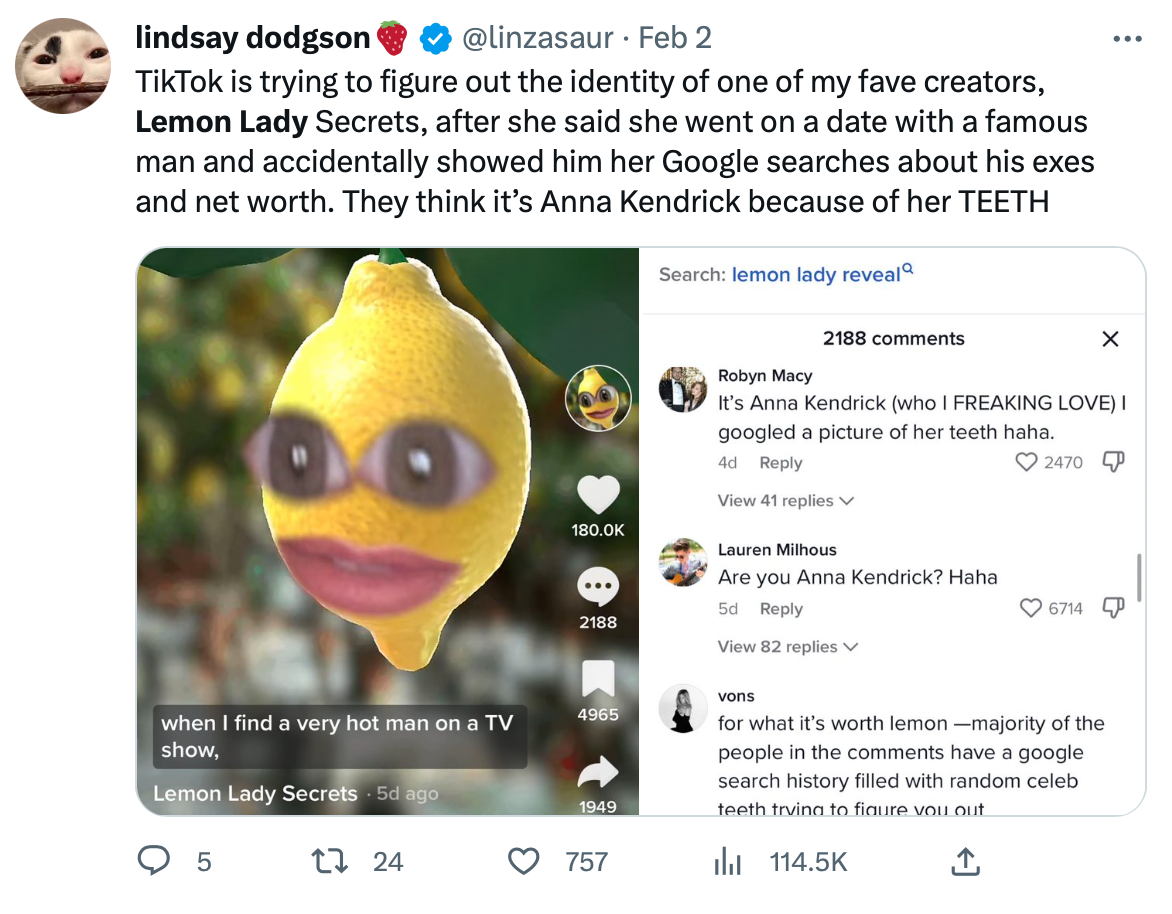
Task: View tweet analytics via the bar chart icon
Action: coord(727,860)
